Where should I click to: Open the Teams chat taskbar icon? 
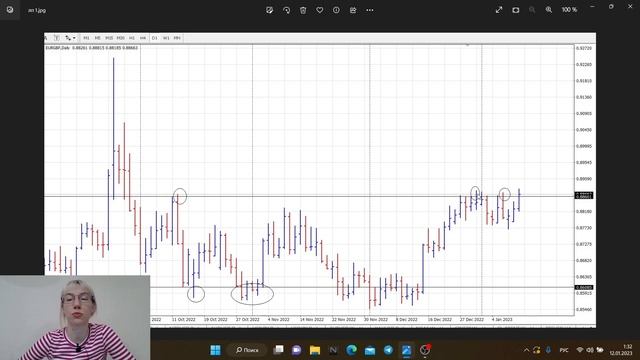(297, 350)
